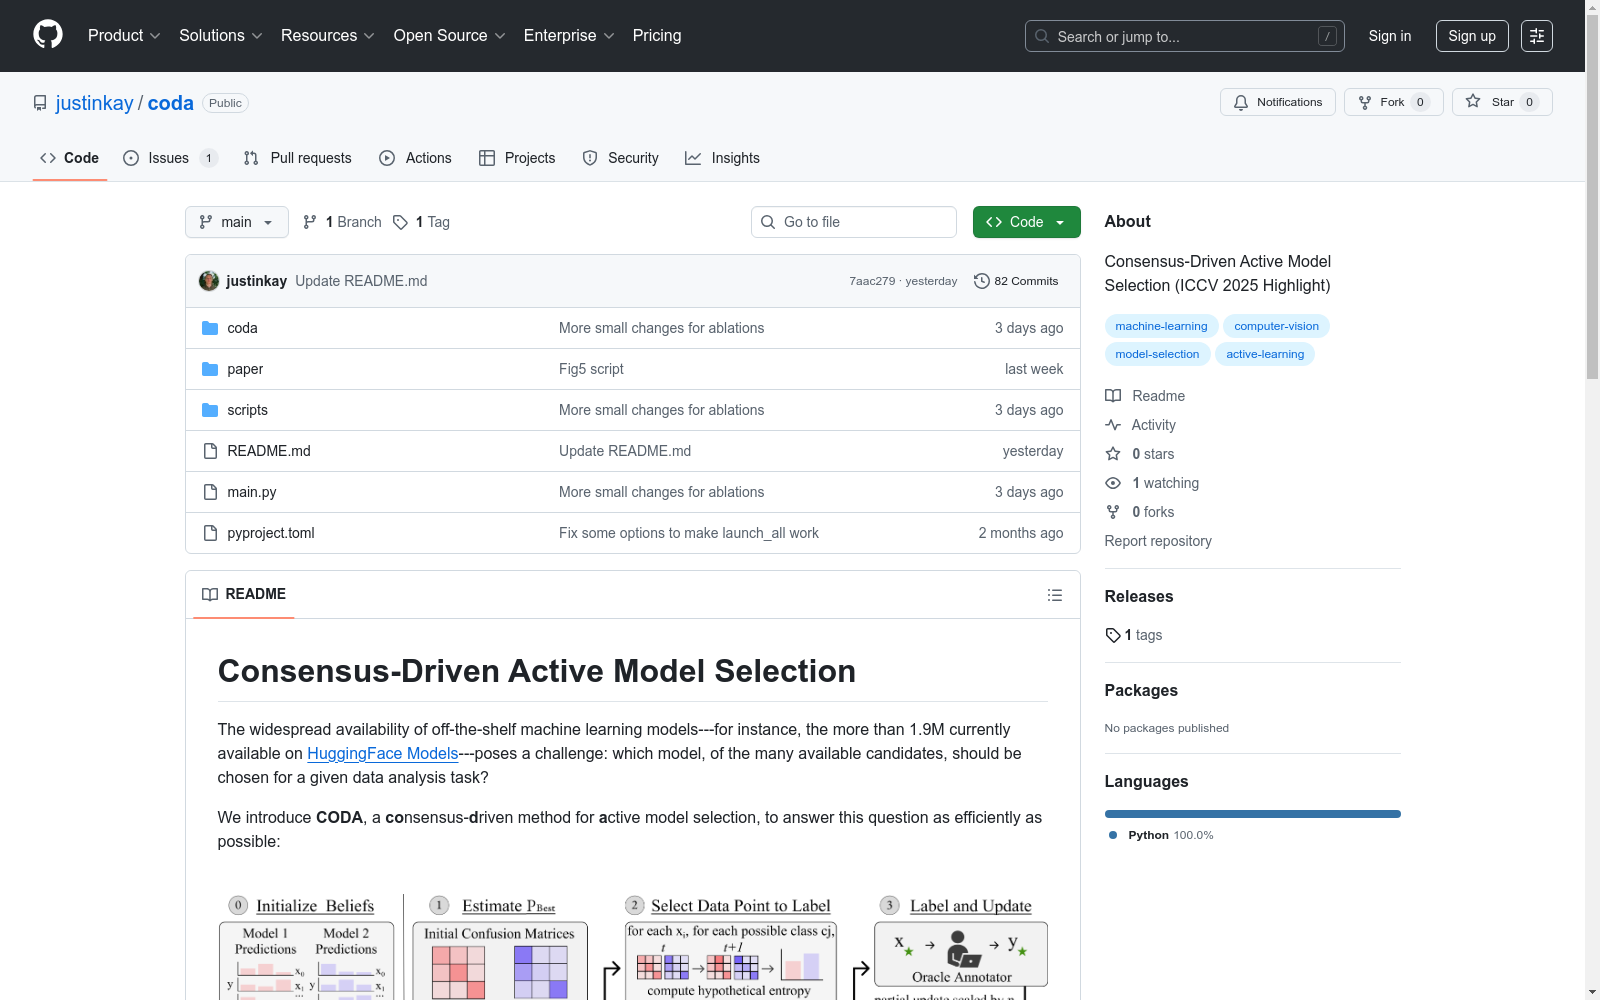Expand the Open Source menu
Screen dimensions: 1600x1000
[x=450, y=35]
